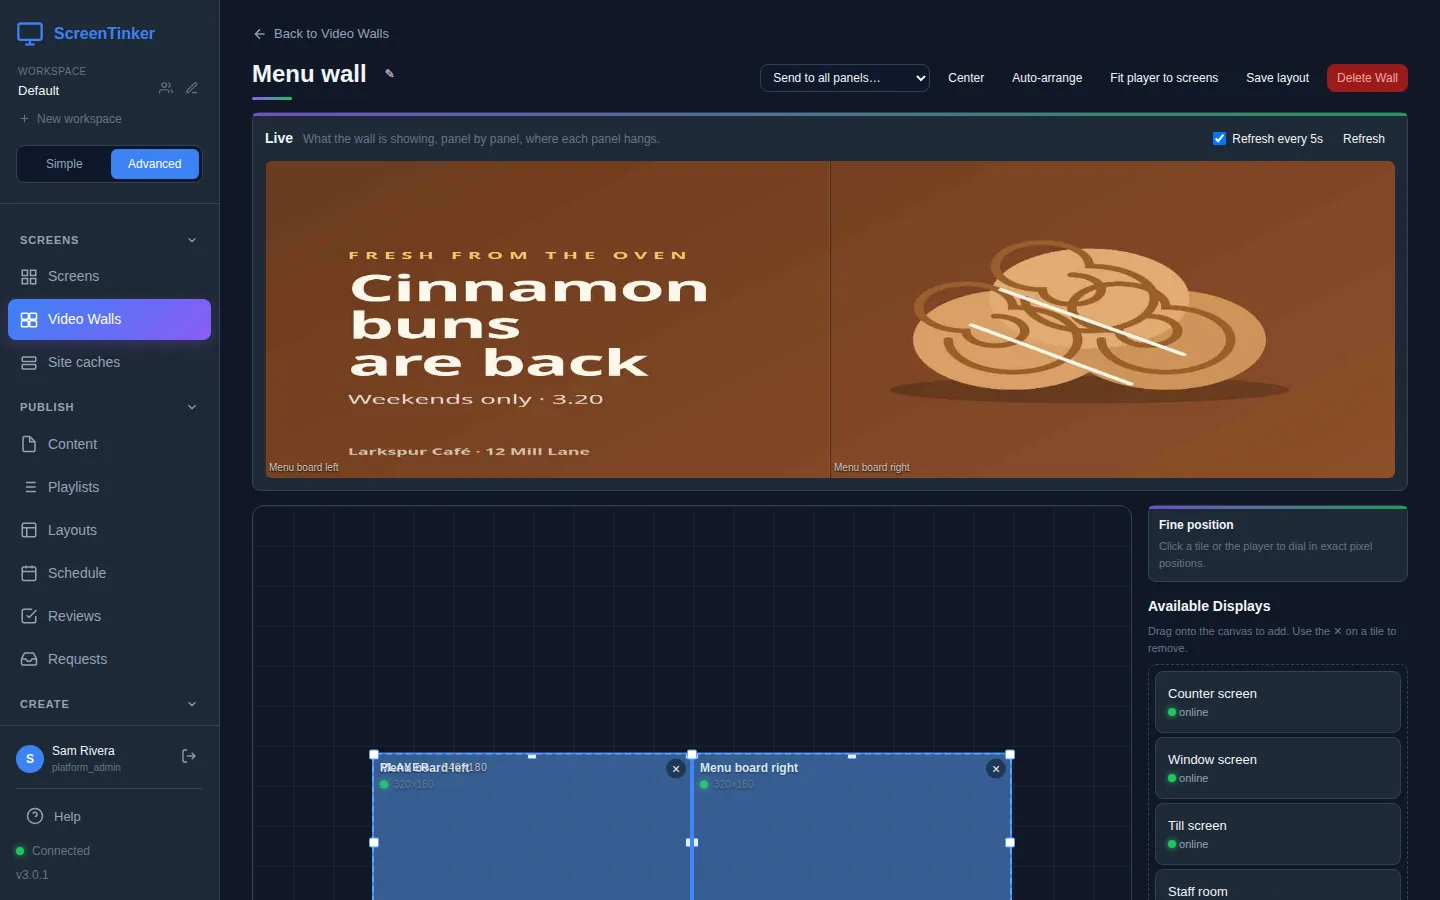Toggle the Refresh every 5s checkbox
The width and height of the screenshot is (1440, 900).
(x=1219, y=139)
